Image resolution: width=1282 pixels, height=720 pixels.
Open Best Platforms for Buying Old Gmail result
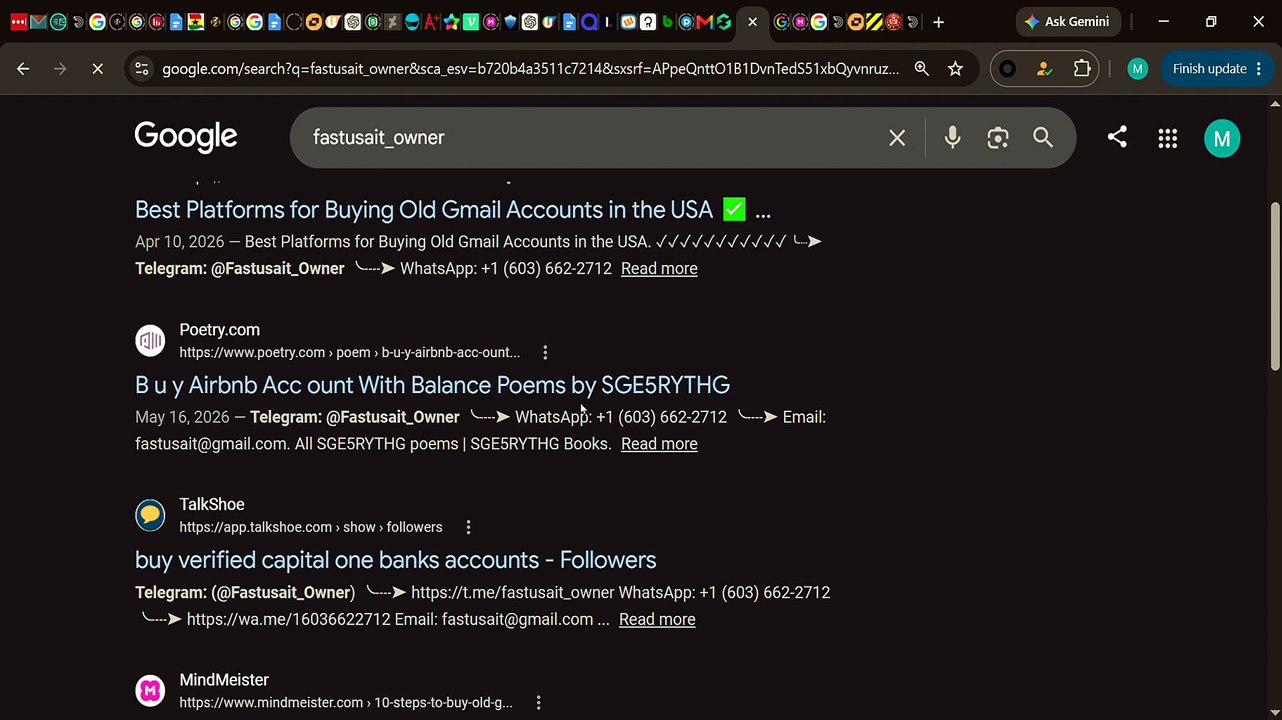(453, 210)
